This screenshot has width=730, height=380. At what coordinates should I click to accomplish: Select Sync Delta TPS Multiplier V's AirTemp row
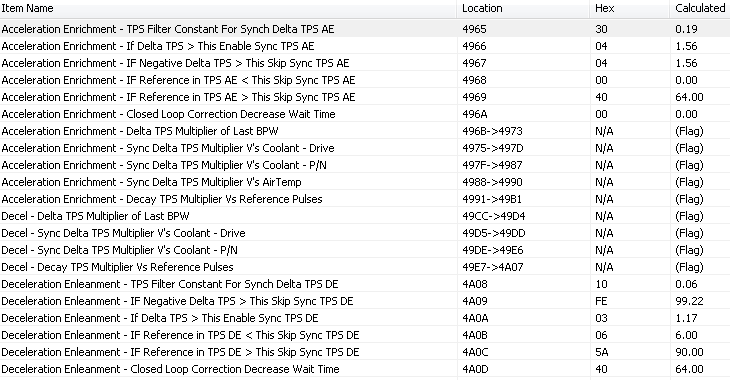[x=365, y=182]
